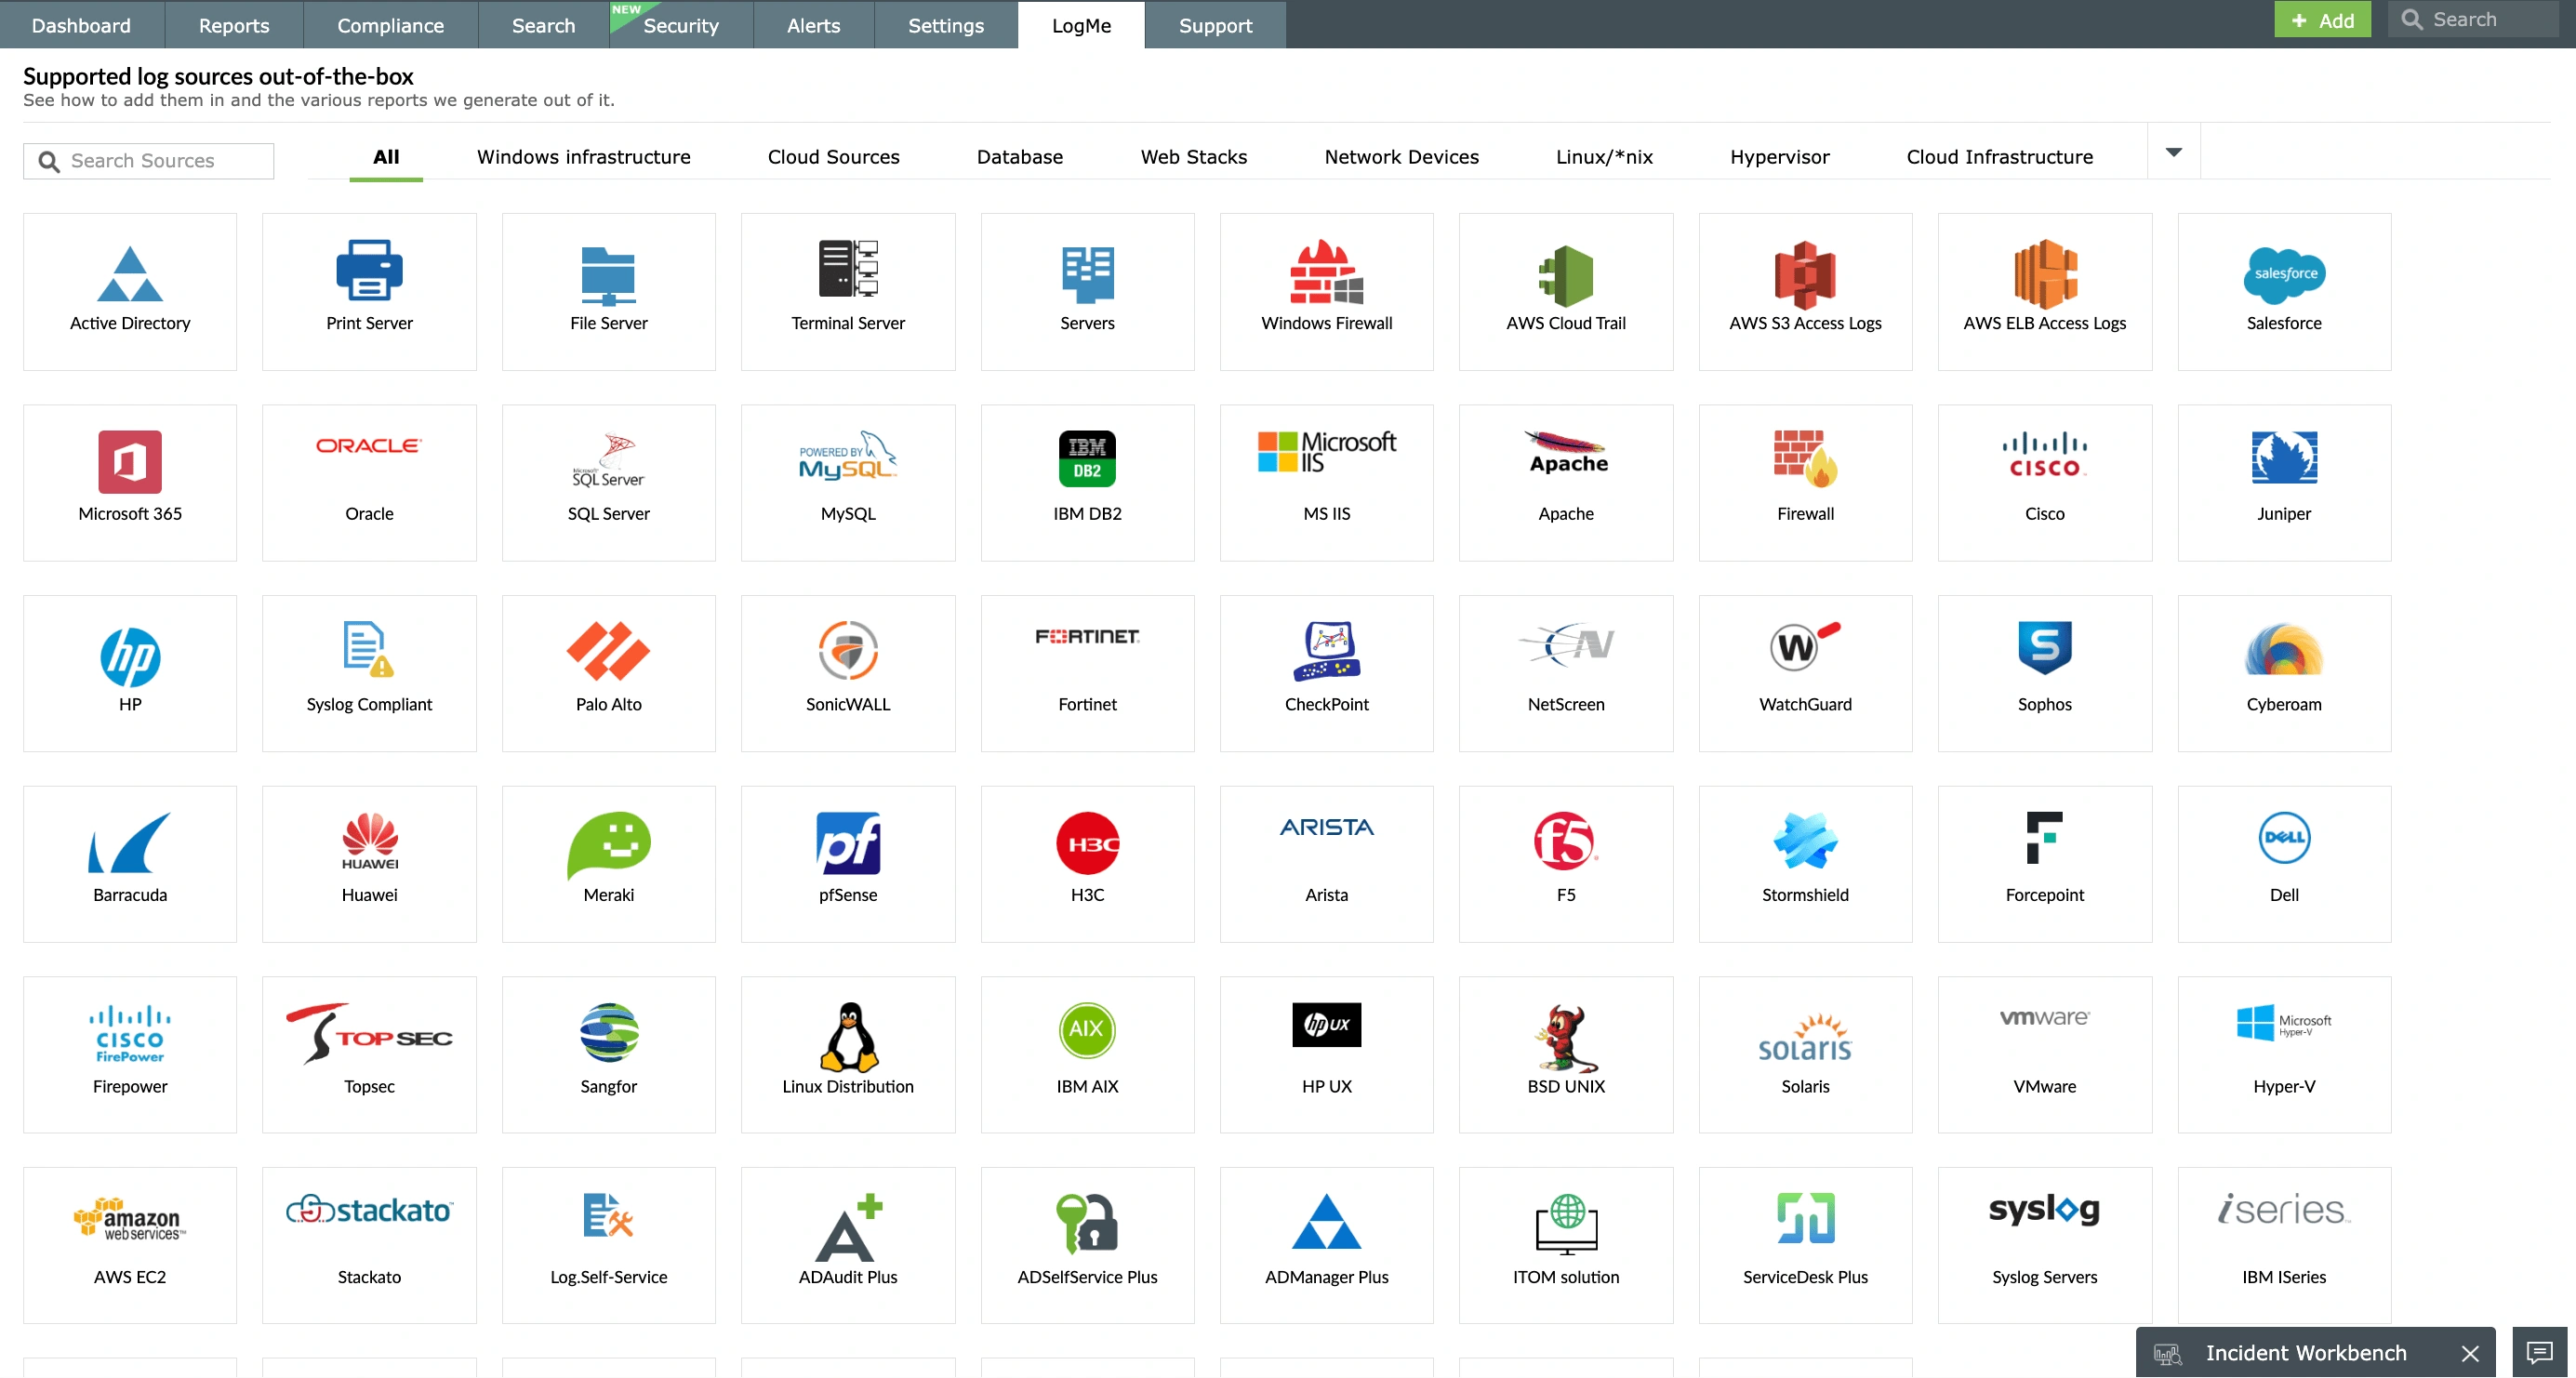This screenshot has height=1378, width=2576.
Task: Open the Linux Distribution penguin icon
Action: [847, 1037]
